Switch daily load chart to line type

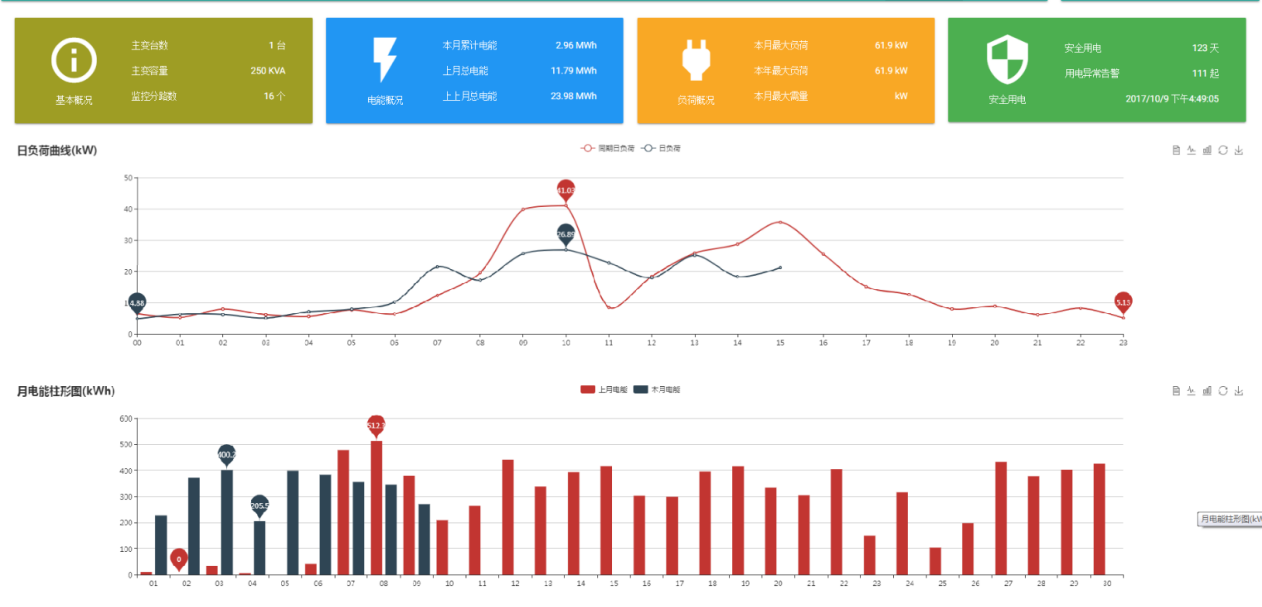click(1191, 150)
